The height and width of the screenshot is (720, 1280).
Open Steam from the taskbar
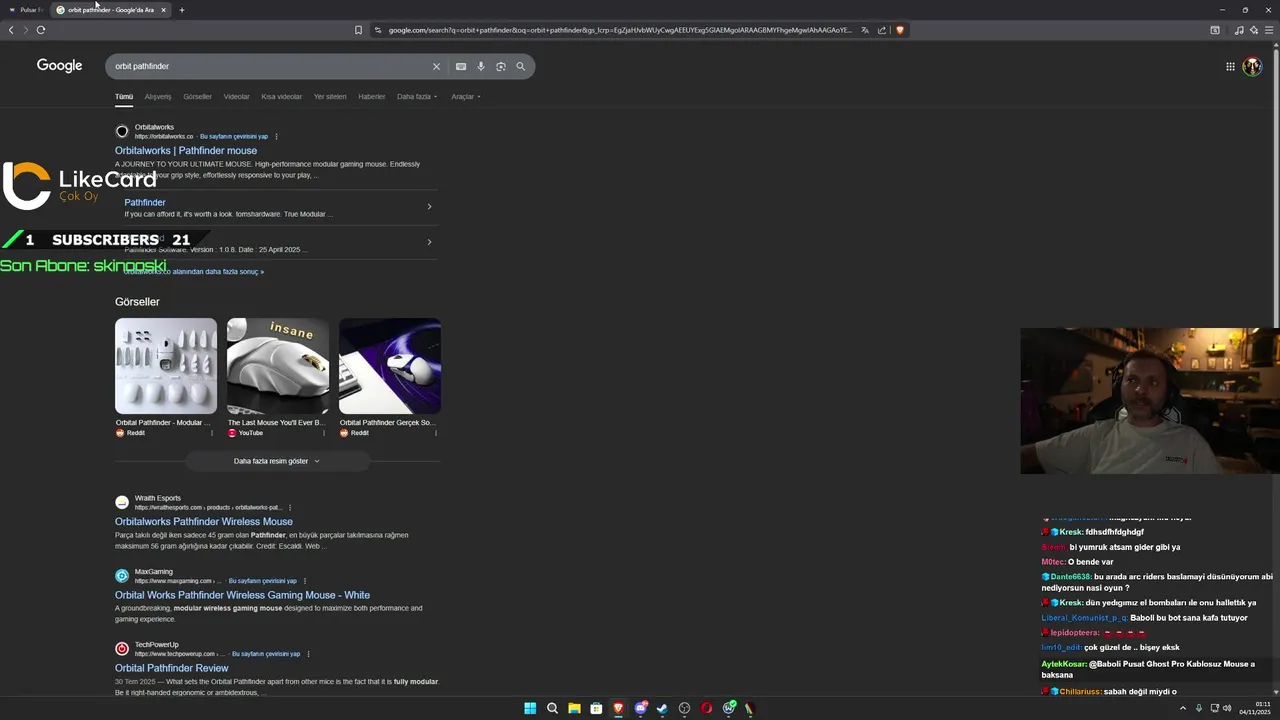point(662,708)
